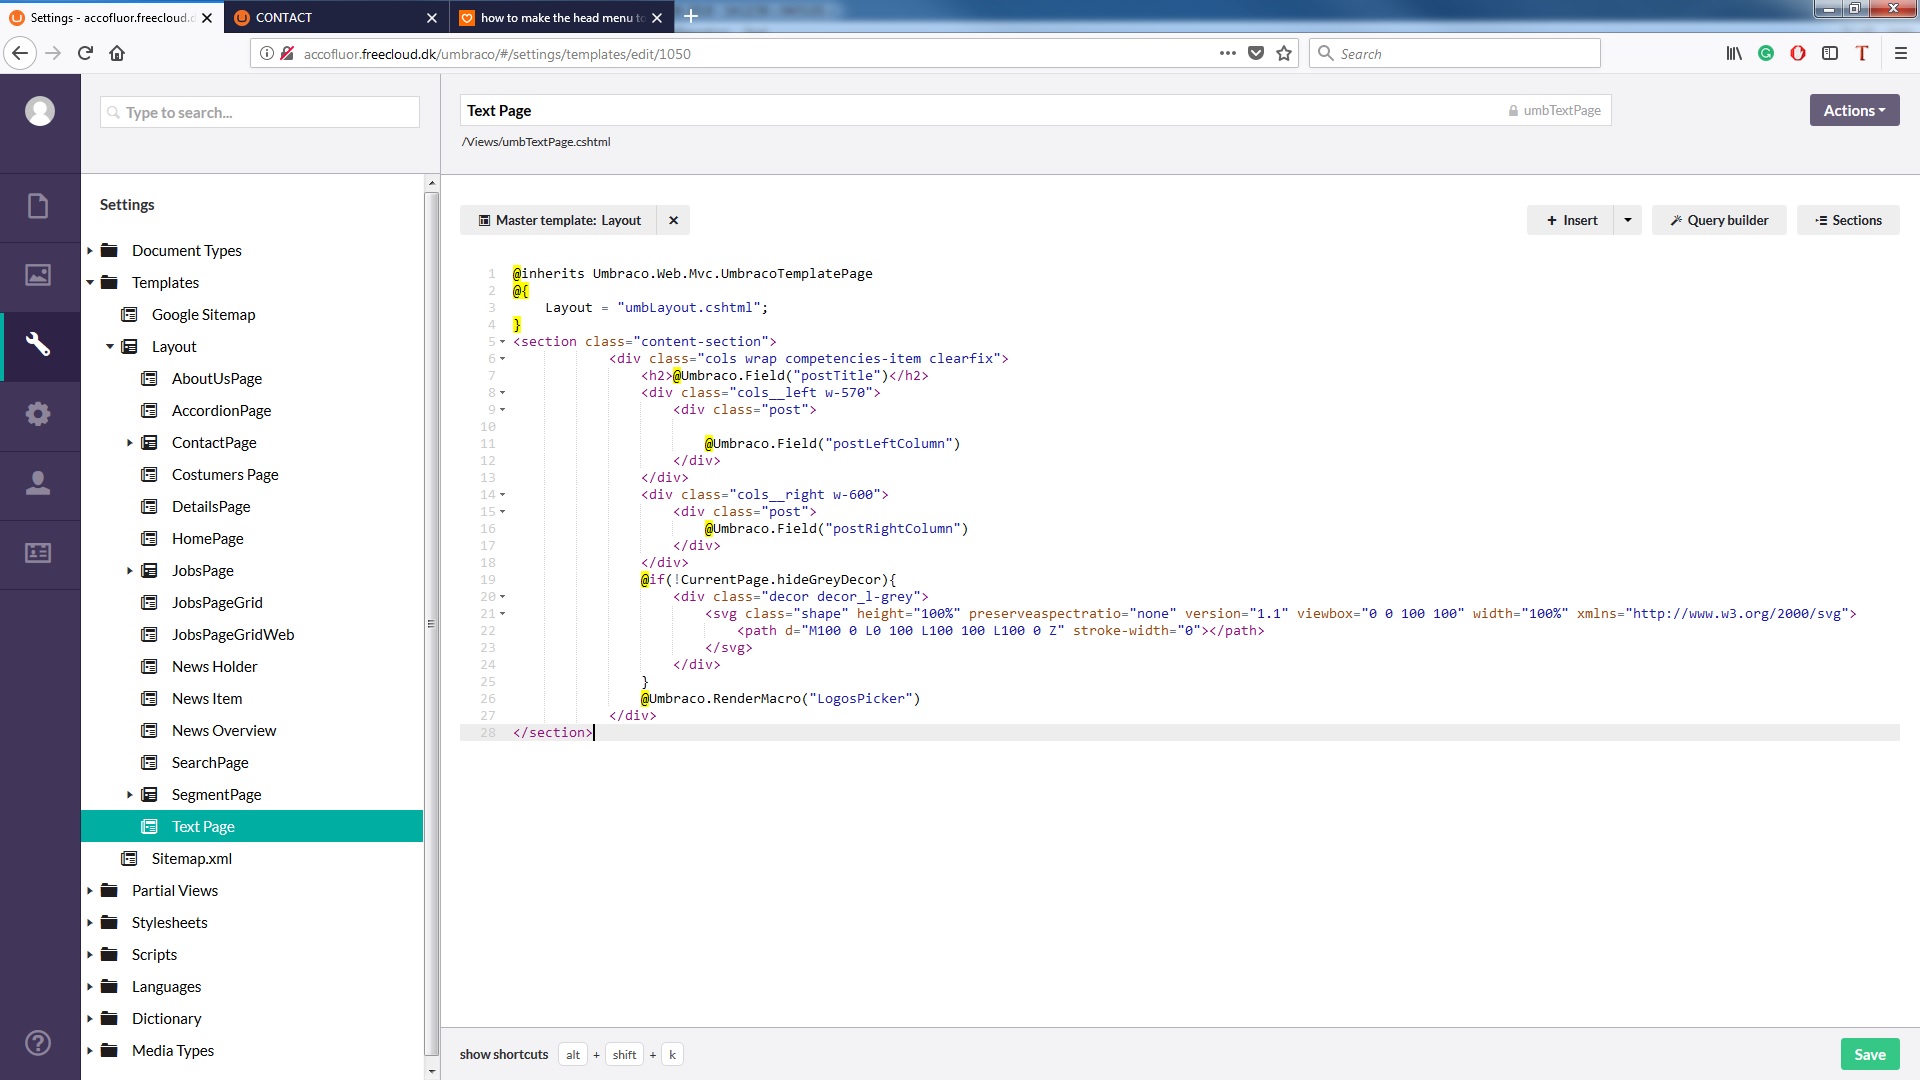Bookmark this page with star icon
Viewport: 1920px width, 1080px height.
tap(1284, 53)
